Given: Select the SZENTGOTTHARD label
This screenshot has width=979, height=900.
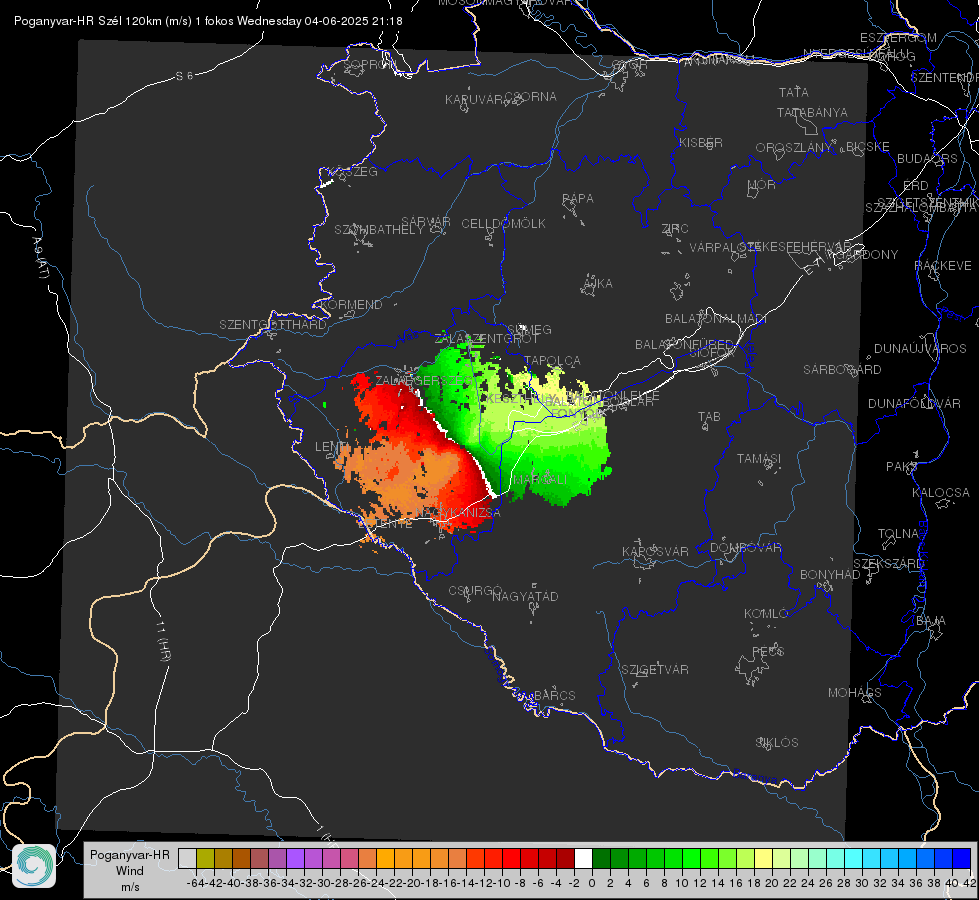Looking at the screenshot, I should coord(273,325).
